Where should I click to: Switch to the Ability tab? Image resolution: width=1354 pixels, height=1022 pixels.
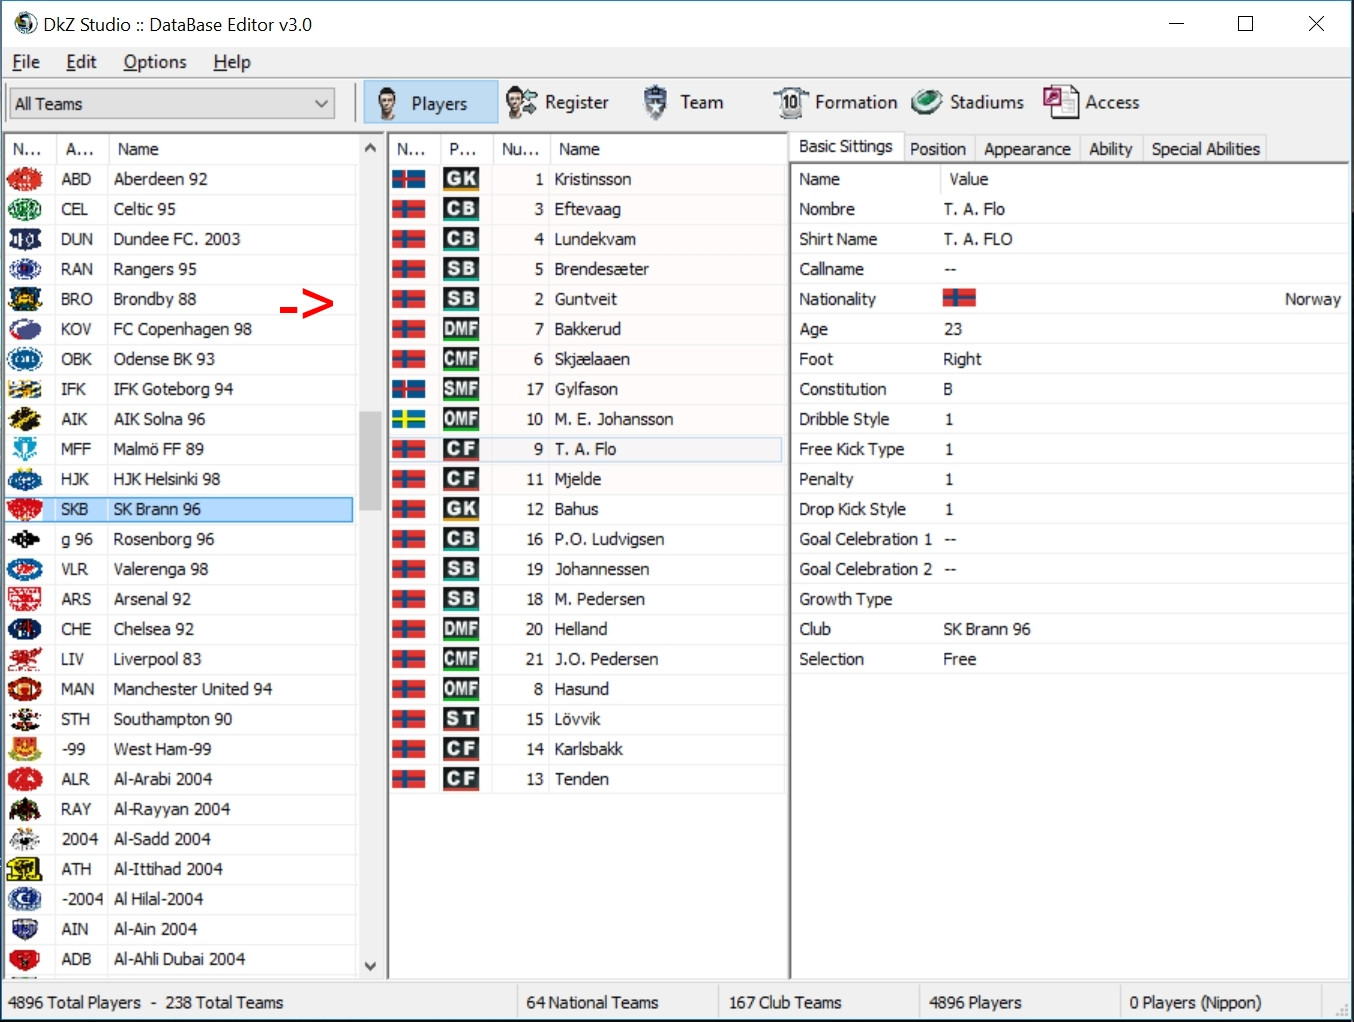pyautogui.click(x=1110, y=149)
